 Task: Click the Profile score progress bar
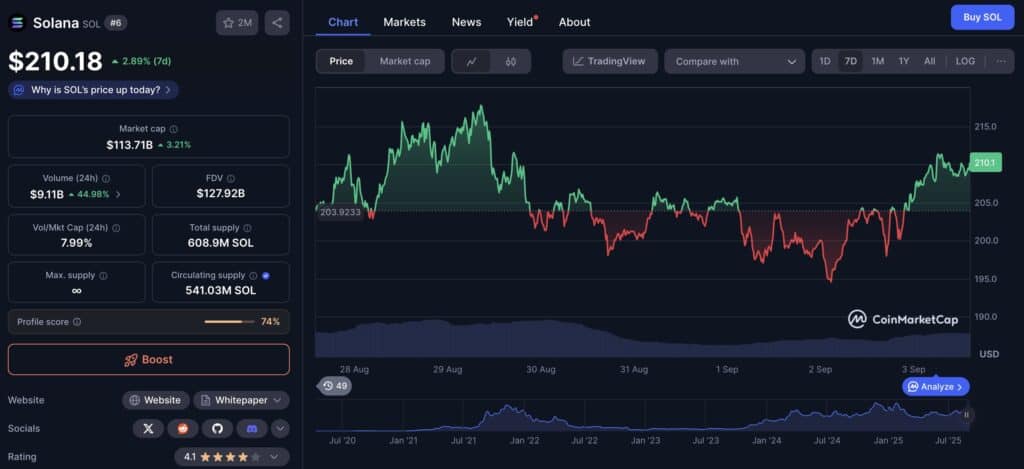point(229,322)
